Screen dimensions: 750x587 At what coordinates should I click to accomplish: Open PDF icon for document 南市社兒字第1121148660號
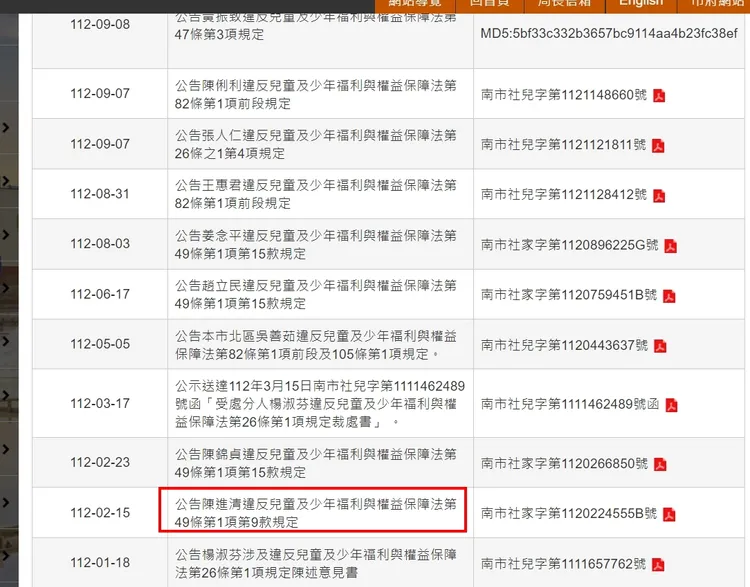[x=659, y=95]
